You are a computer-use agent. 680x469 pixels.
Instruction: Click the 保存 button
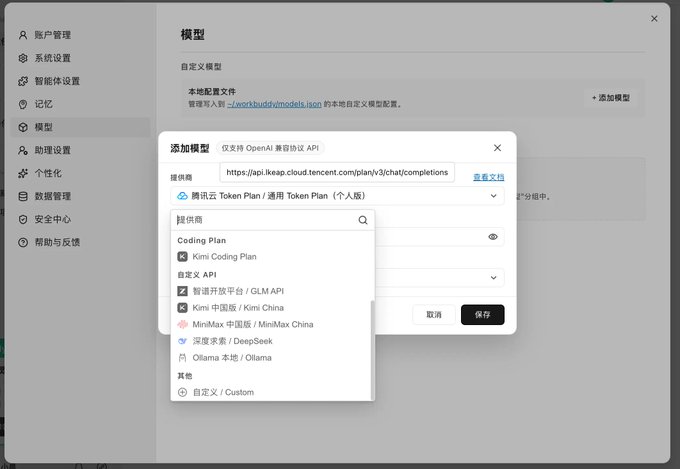[x=483, y=315]
